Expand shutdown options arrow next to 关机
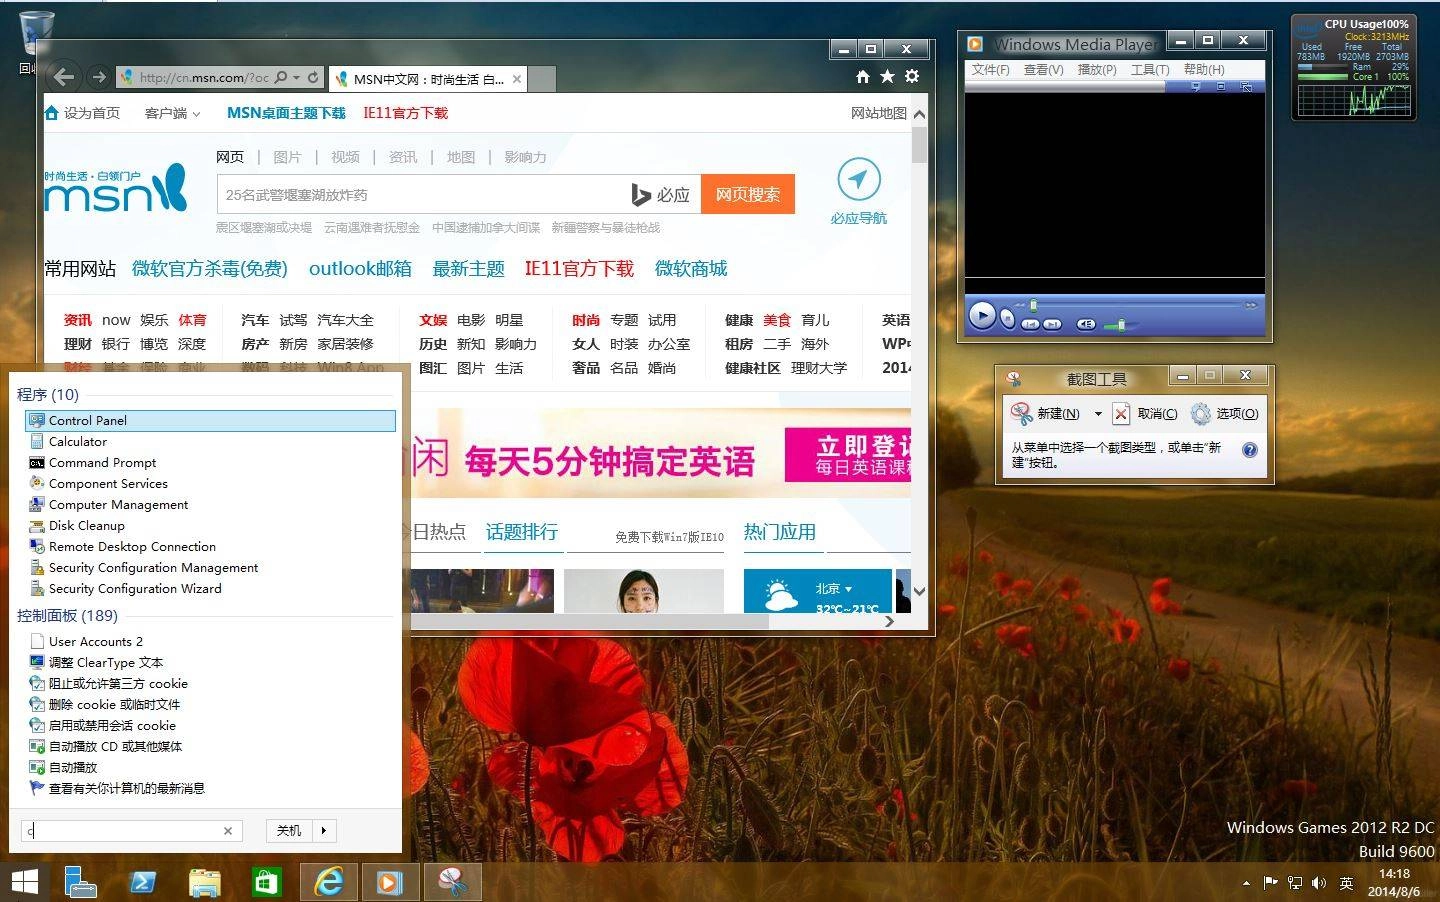The width and height of the screenshot is (1440, 902). click(x=324, y=831)
